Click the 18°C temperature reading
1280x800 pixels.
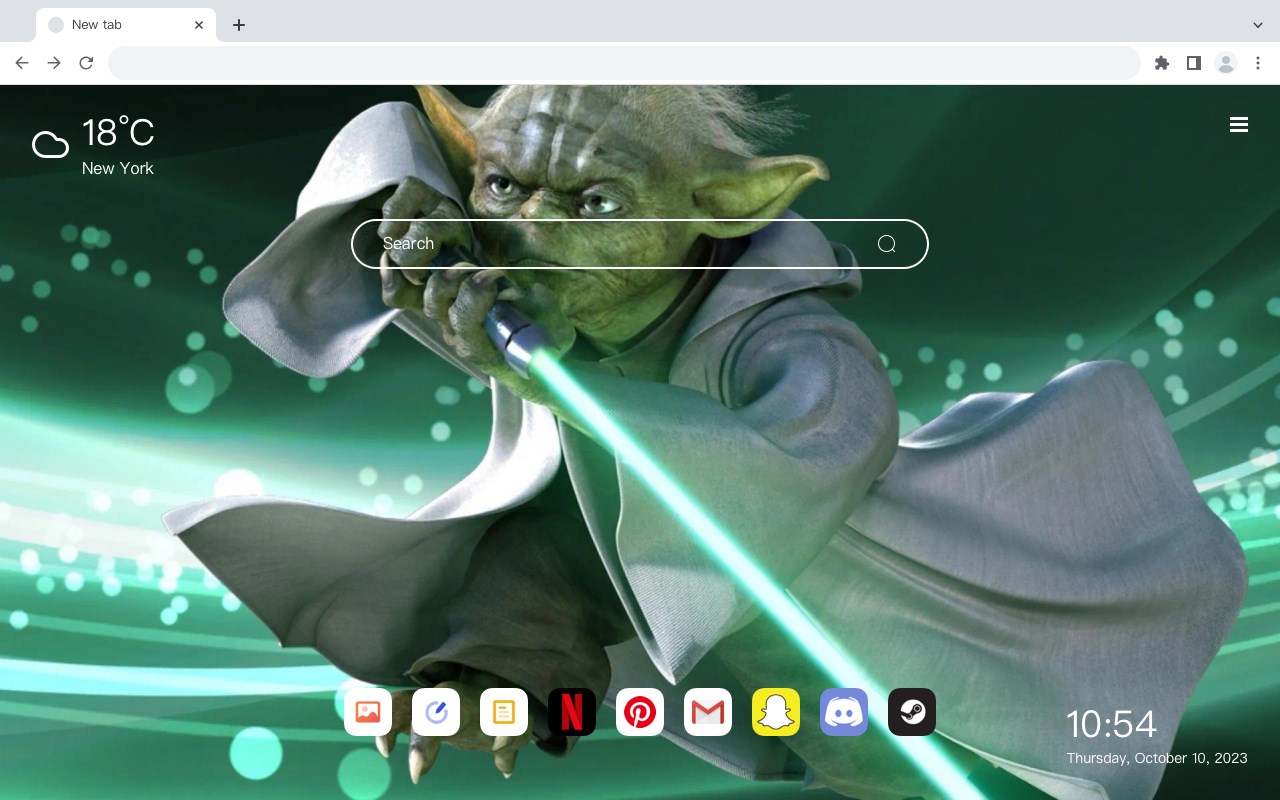118,133
